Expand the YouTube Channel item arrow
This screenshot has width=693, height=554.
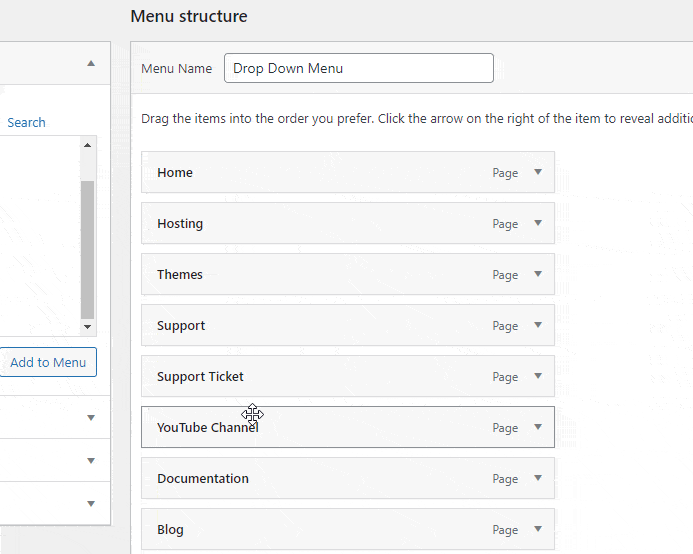(x=537, y=427)
